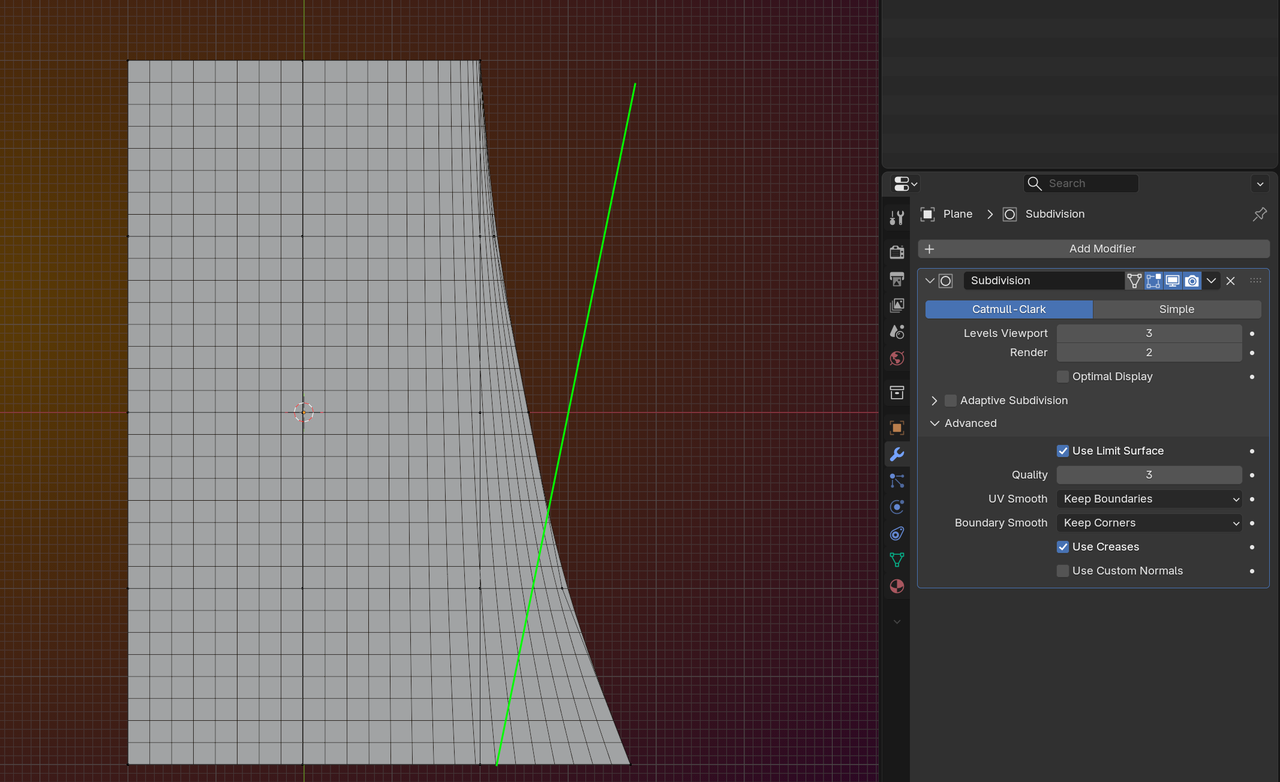Enable the Optimal Display checkbox
Viewport: 1280px width, 782px height.
coord(1063,377)
